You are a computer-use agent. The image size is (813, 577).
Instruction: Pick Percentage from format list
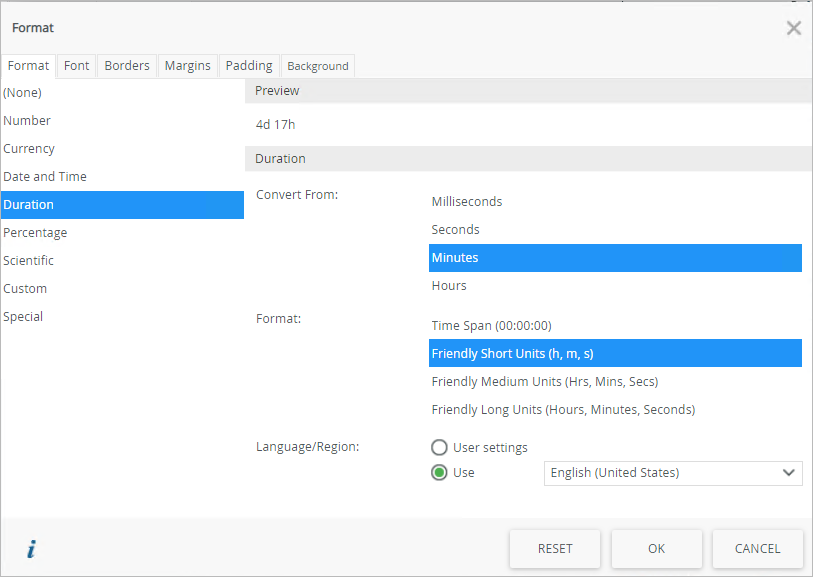coord(35,233)
